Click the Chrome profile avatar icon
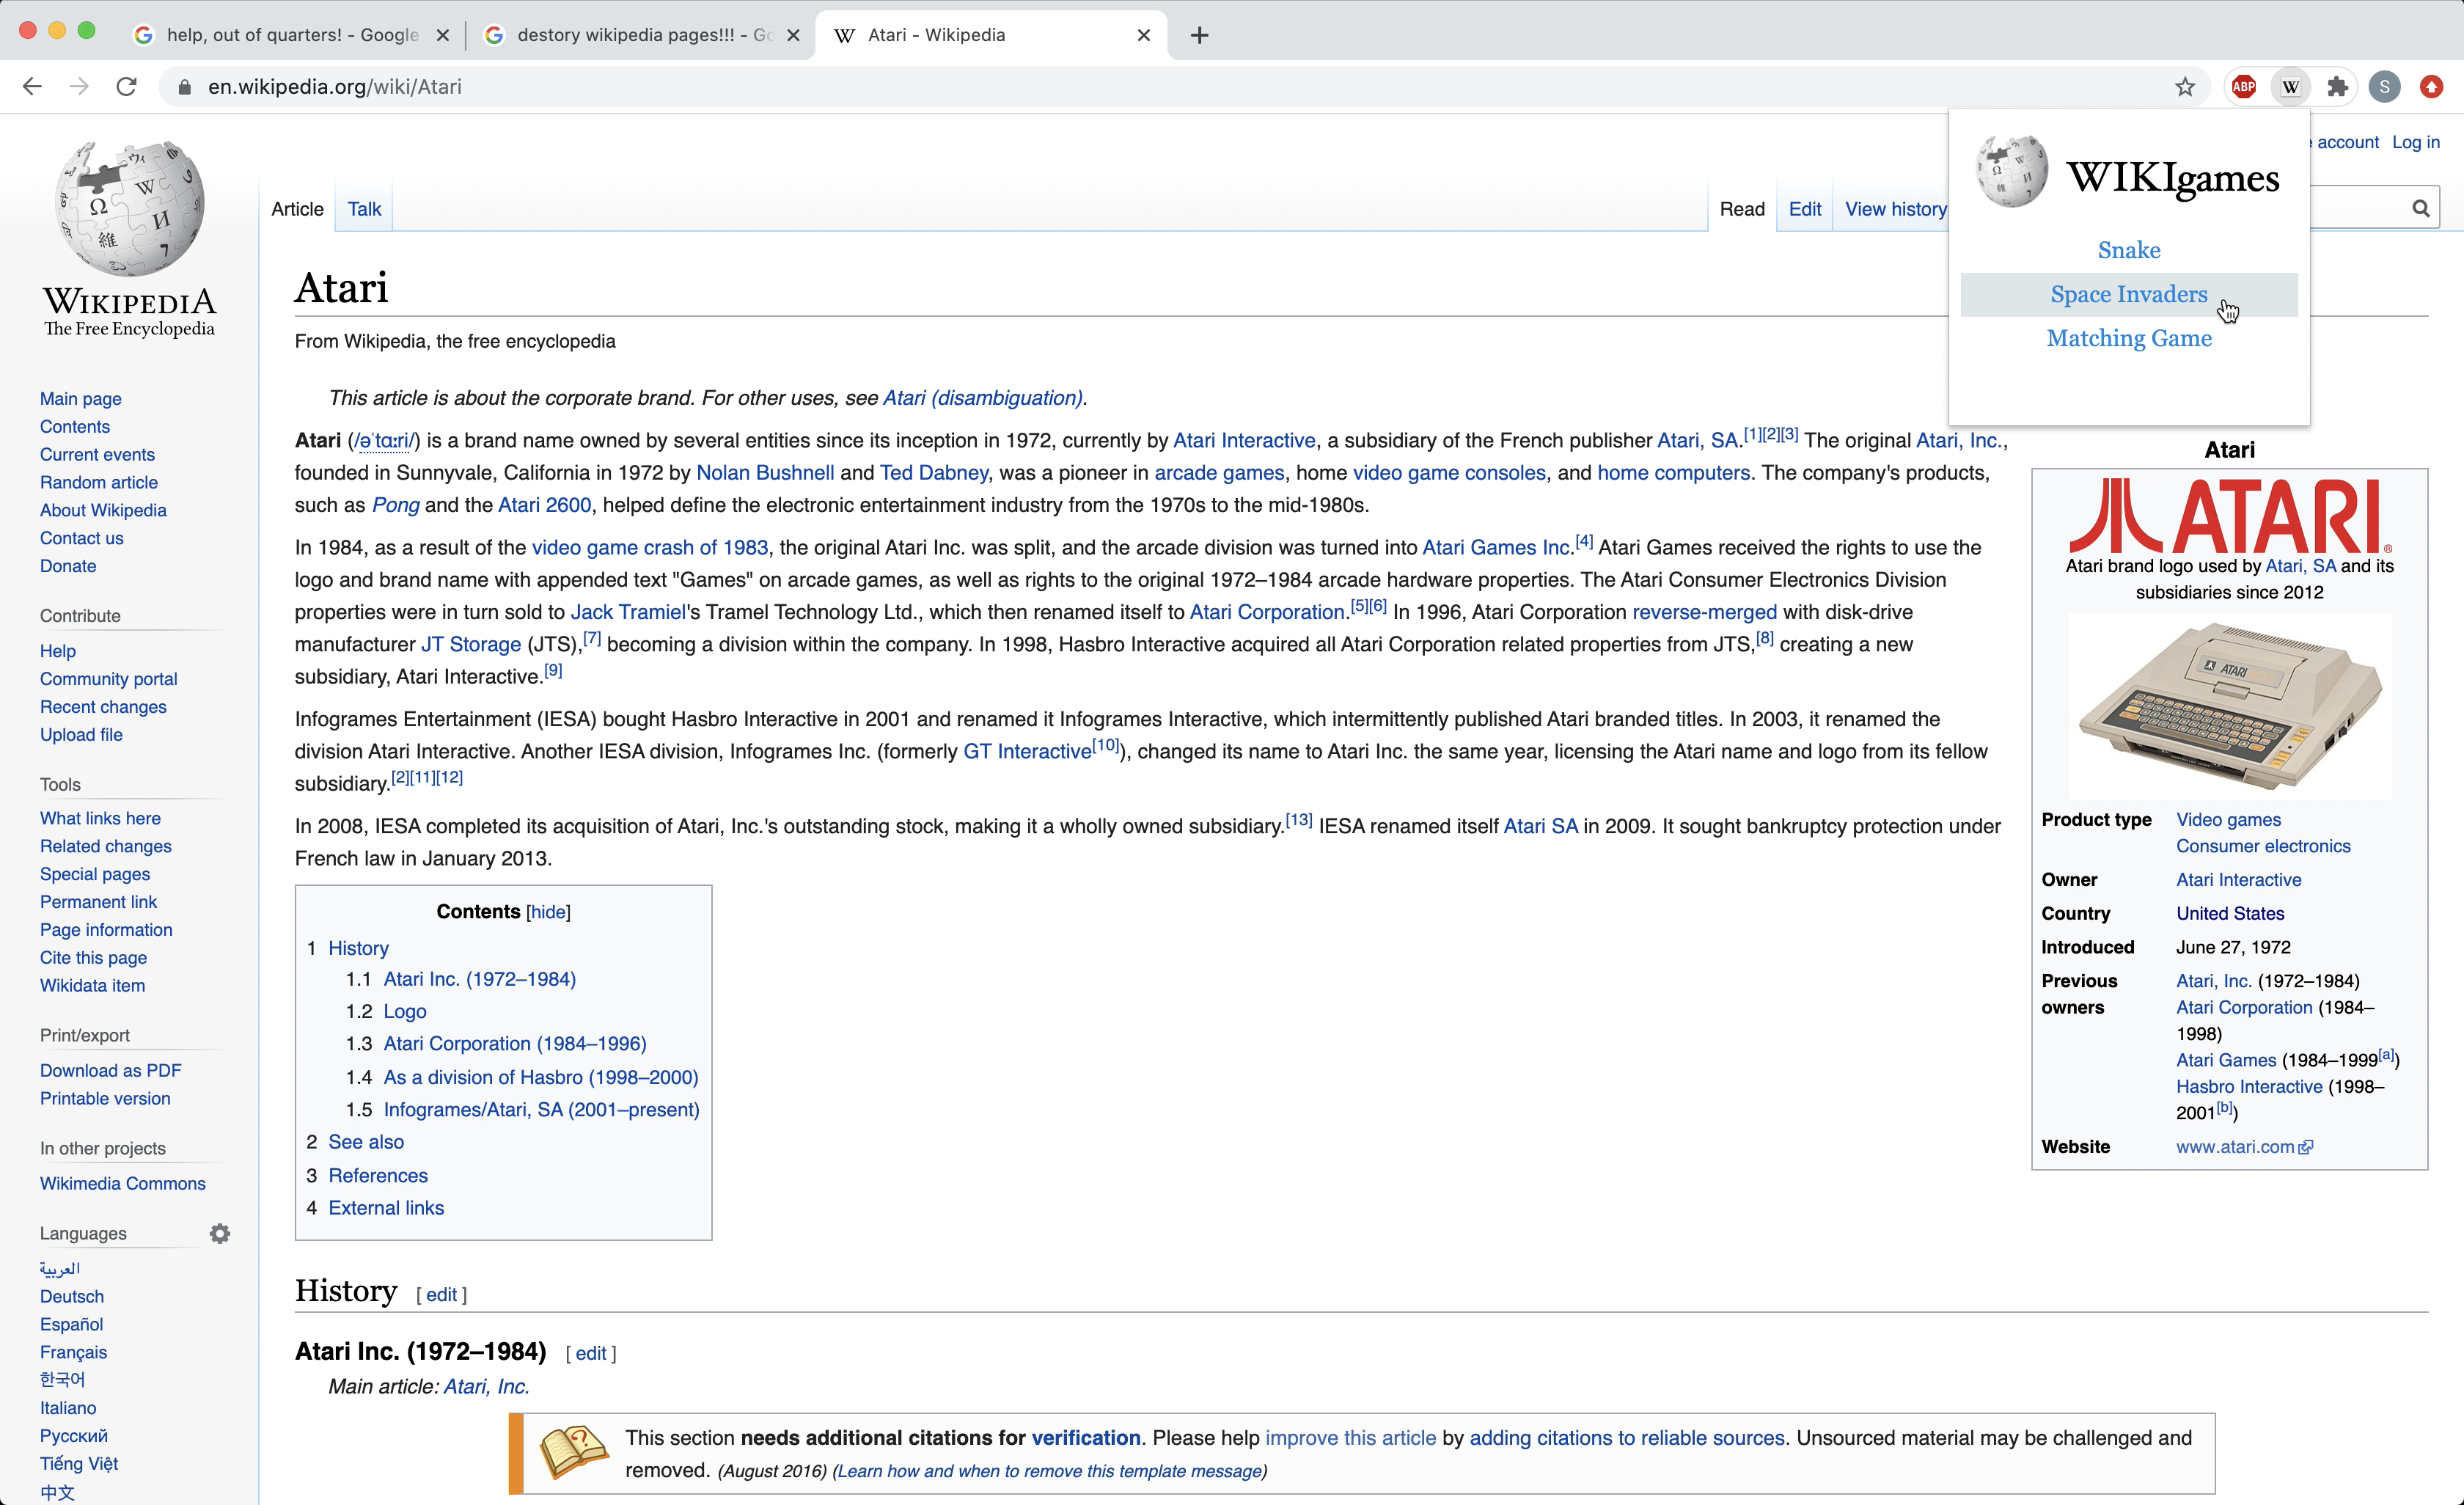Screen dimensions: 2464x1505 point(2384,87)
